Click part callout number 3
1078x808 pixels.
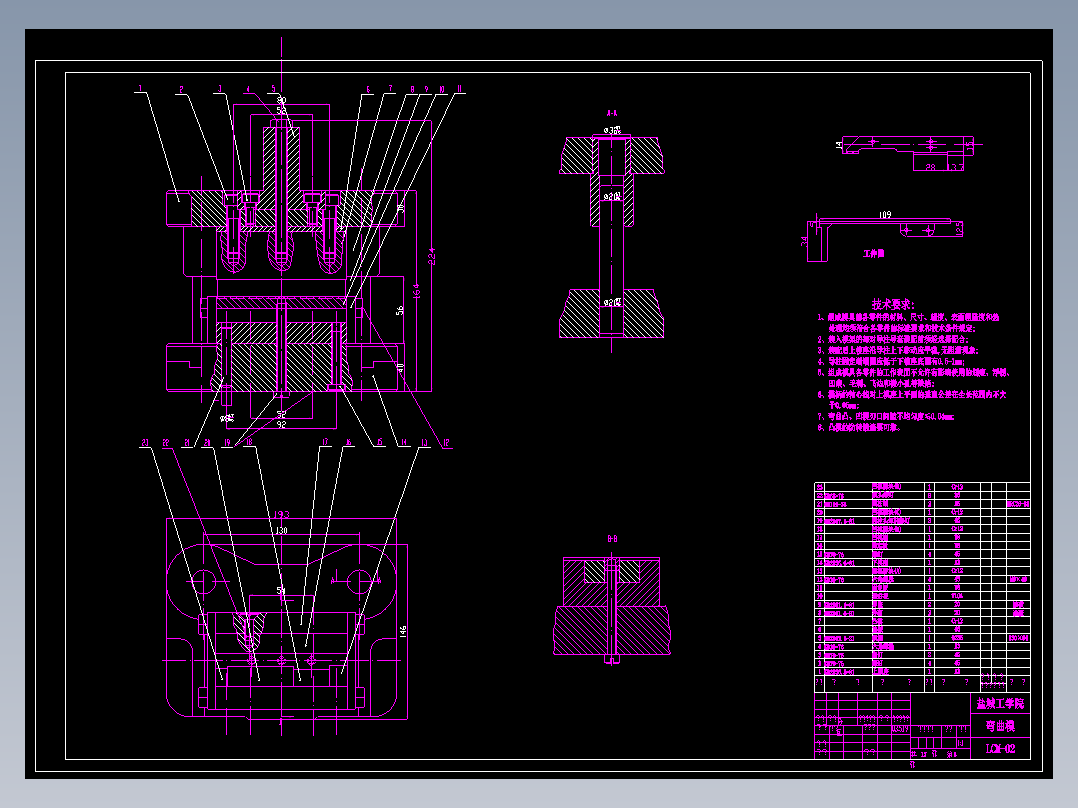click(x=220, y=88)
